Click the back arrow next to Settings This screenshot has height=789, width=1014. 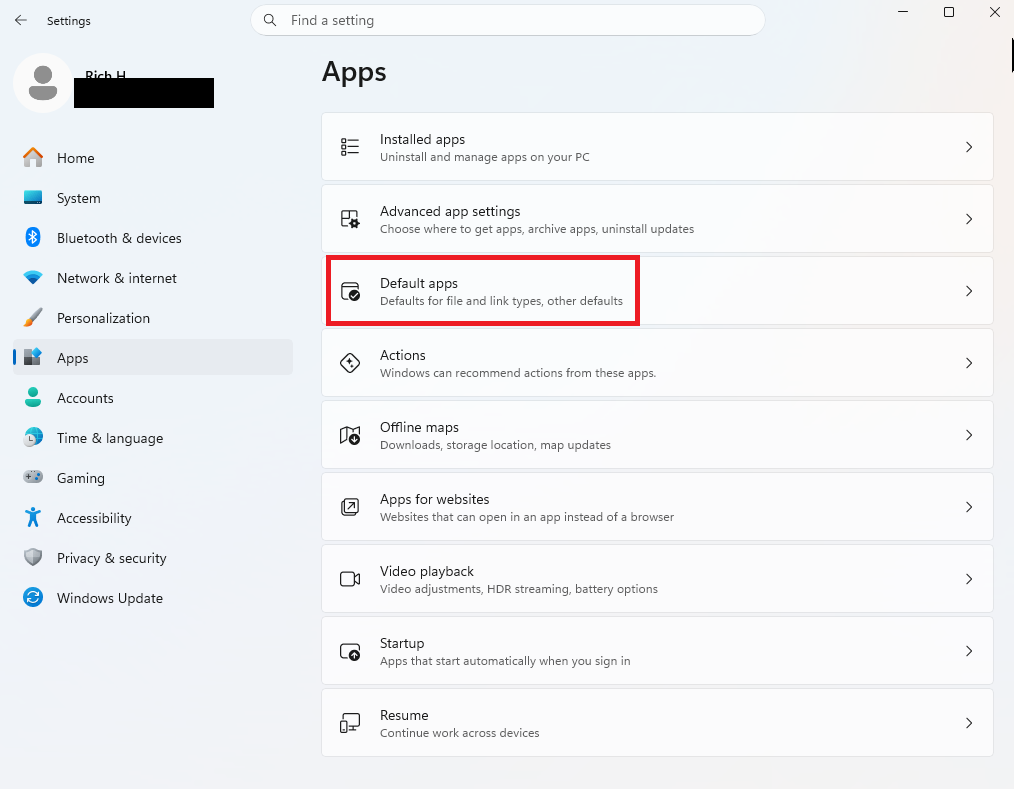21,20
